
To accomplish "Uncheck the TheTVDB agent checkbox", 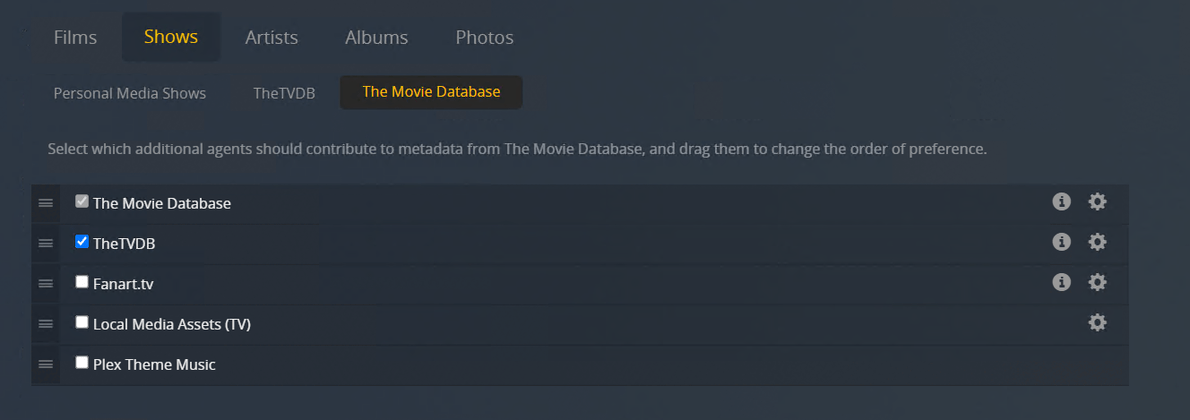I will coord(82,242).
